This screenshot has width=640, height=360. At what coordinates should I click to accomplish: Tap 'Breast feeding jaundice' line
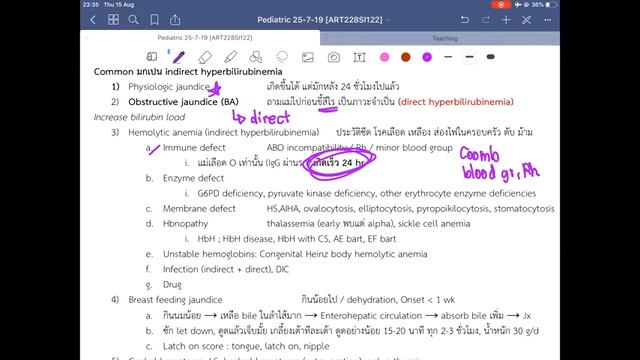176,300
